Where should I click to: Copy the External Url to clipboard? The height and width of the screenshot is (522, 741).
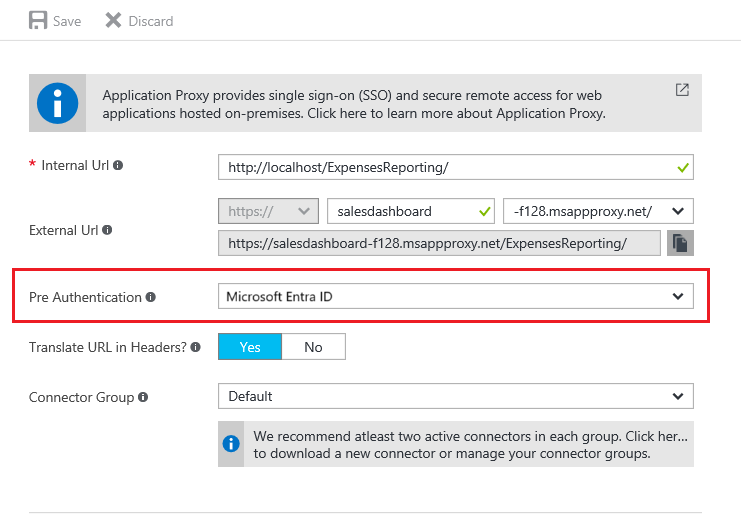click(x=680, y=243)
